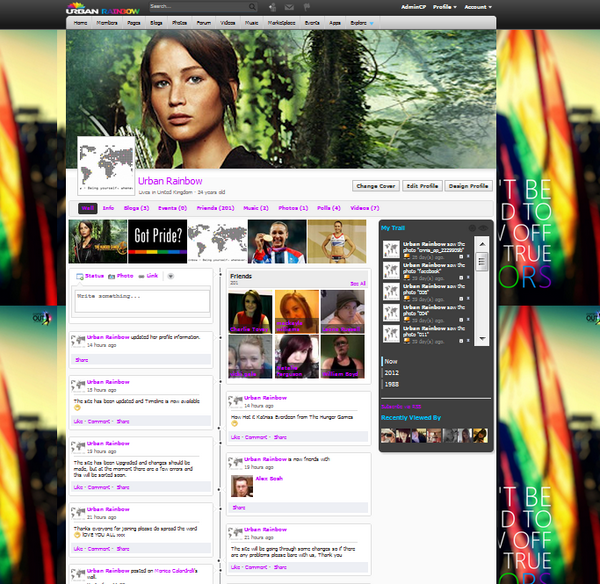
Task: Open the 'Got Pride?' photo thumbnail
Action: pos(158,241)
